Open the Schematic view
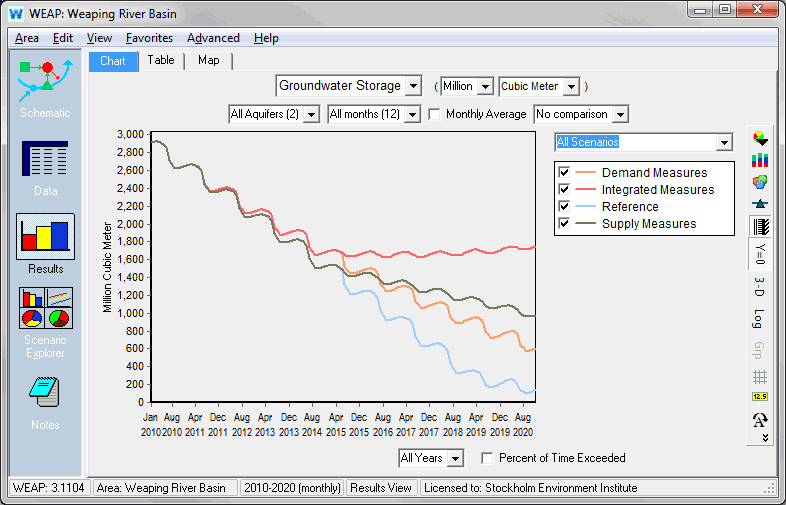The width and height of the screenshot is (786, 505). pyautogui.click(x=45, y=85)
